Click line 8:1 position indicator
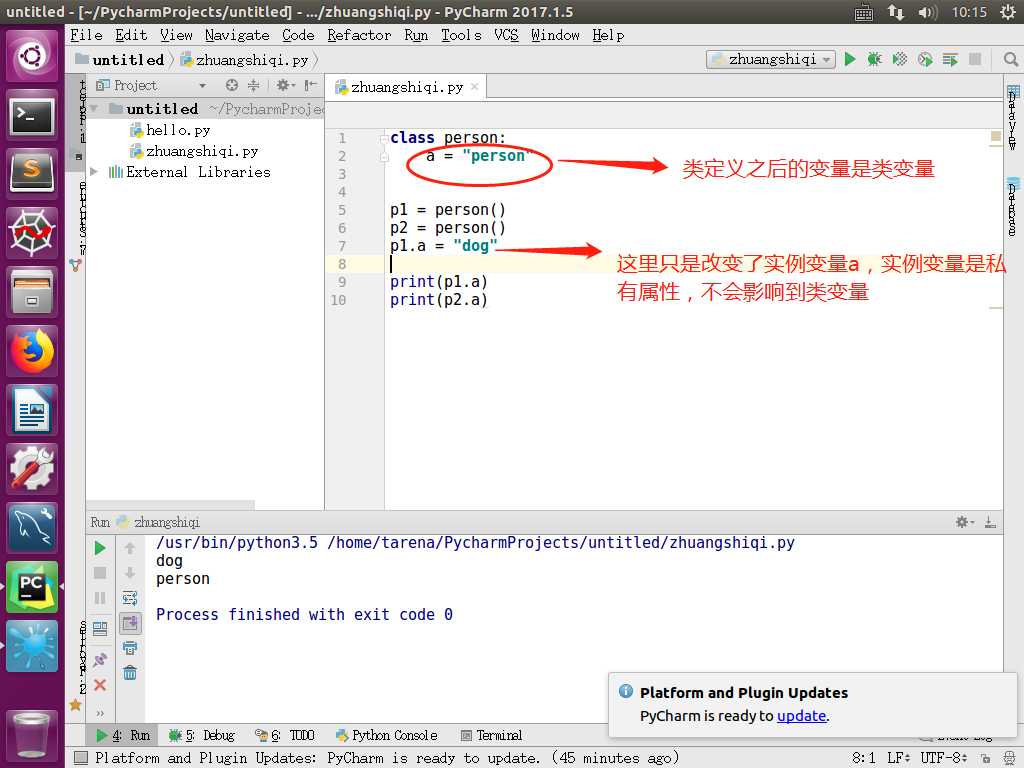Screen dimensions: 1024x768 (863, 758)
